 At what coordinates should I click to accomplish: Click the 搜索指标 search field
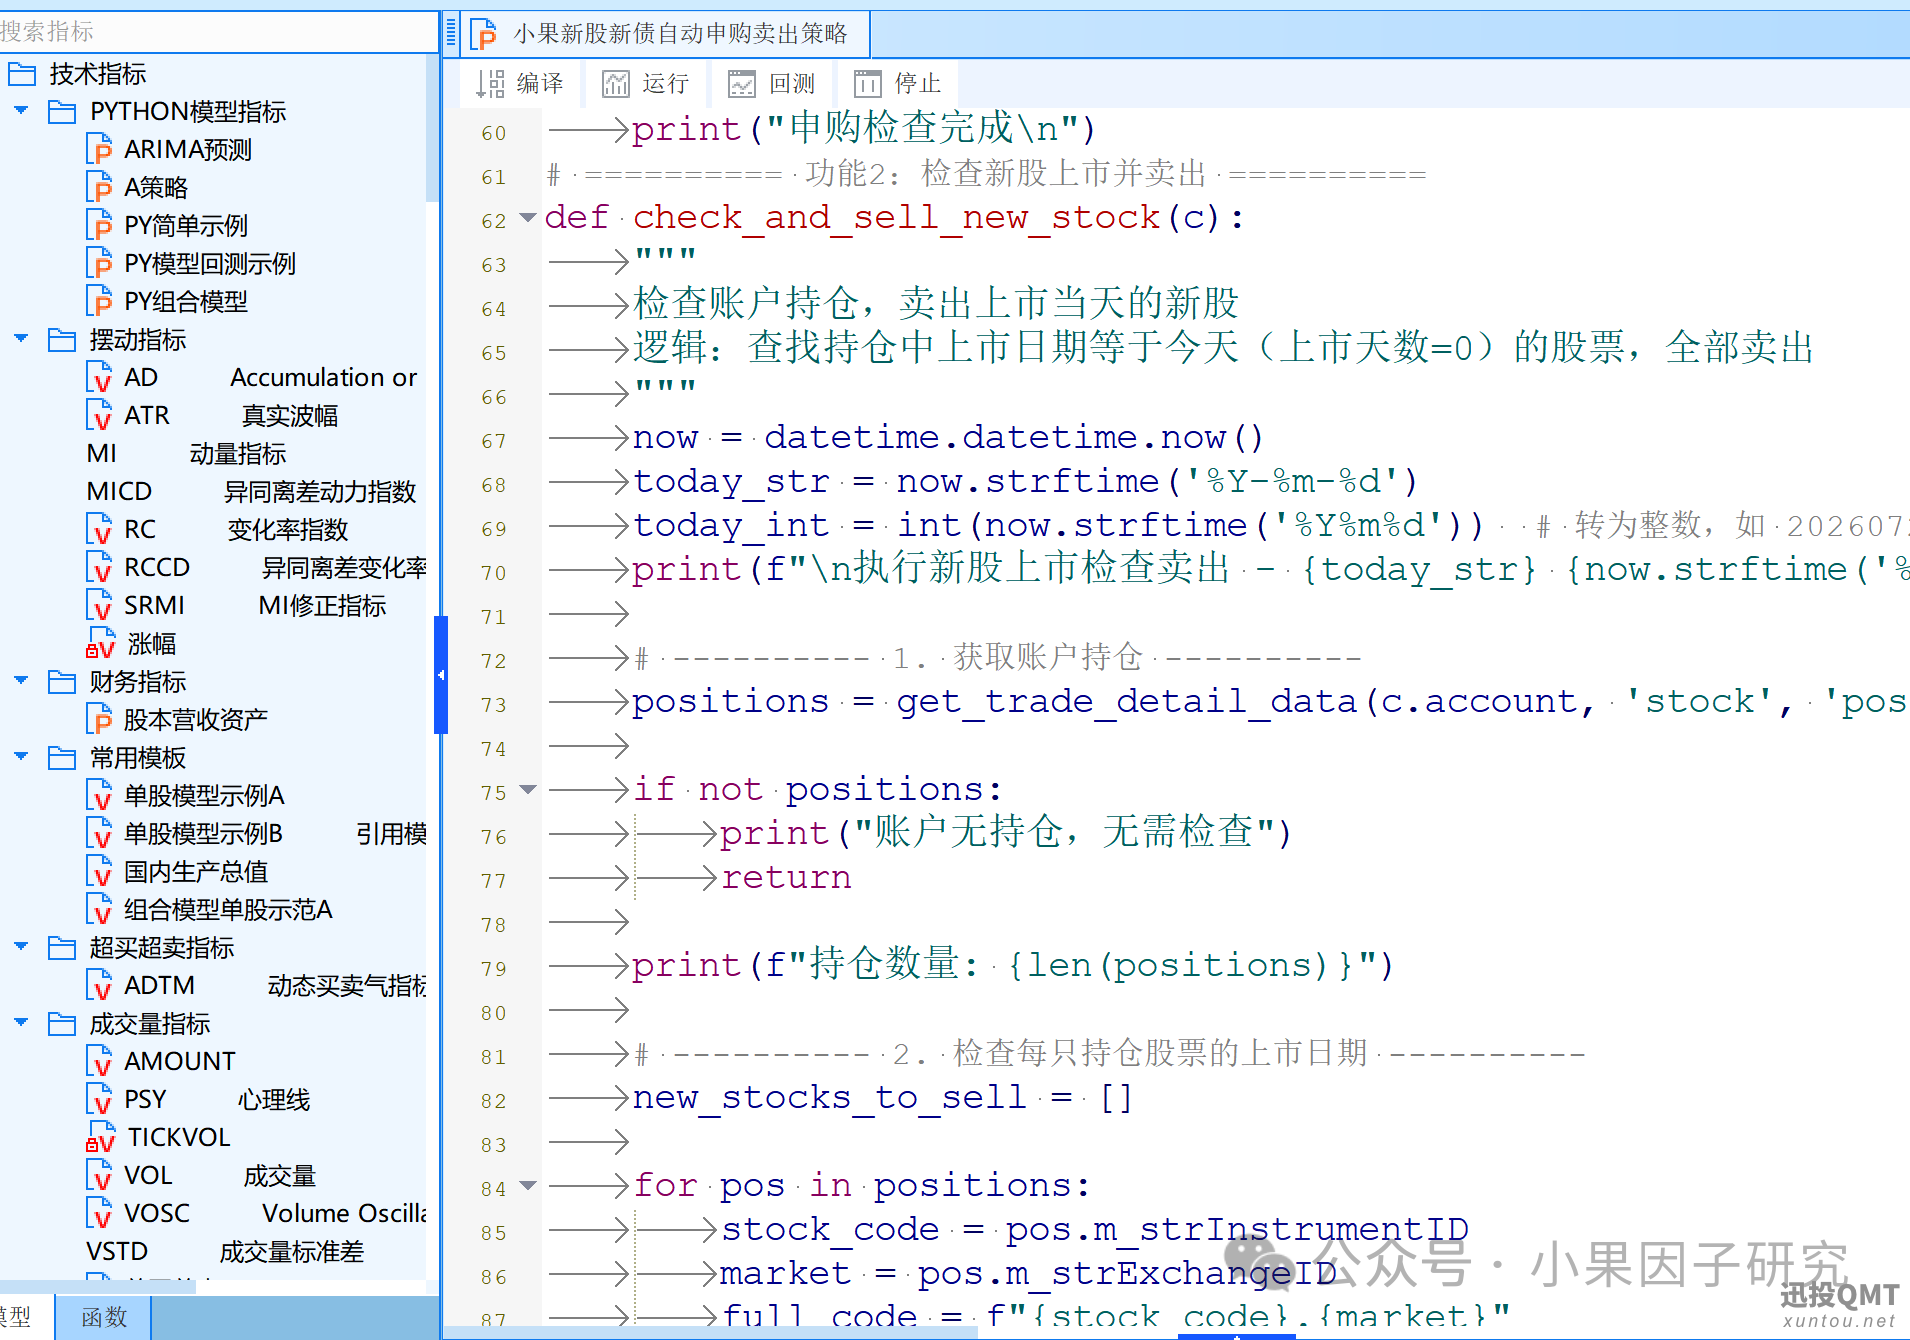(x=216, y=32)
